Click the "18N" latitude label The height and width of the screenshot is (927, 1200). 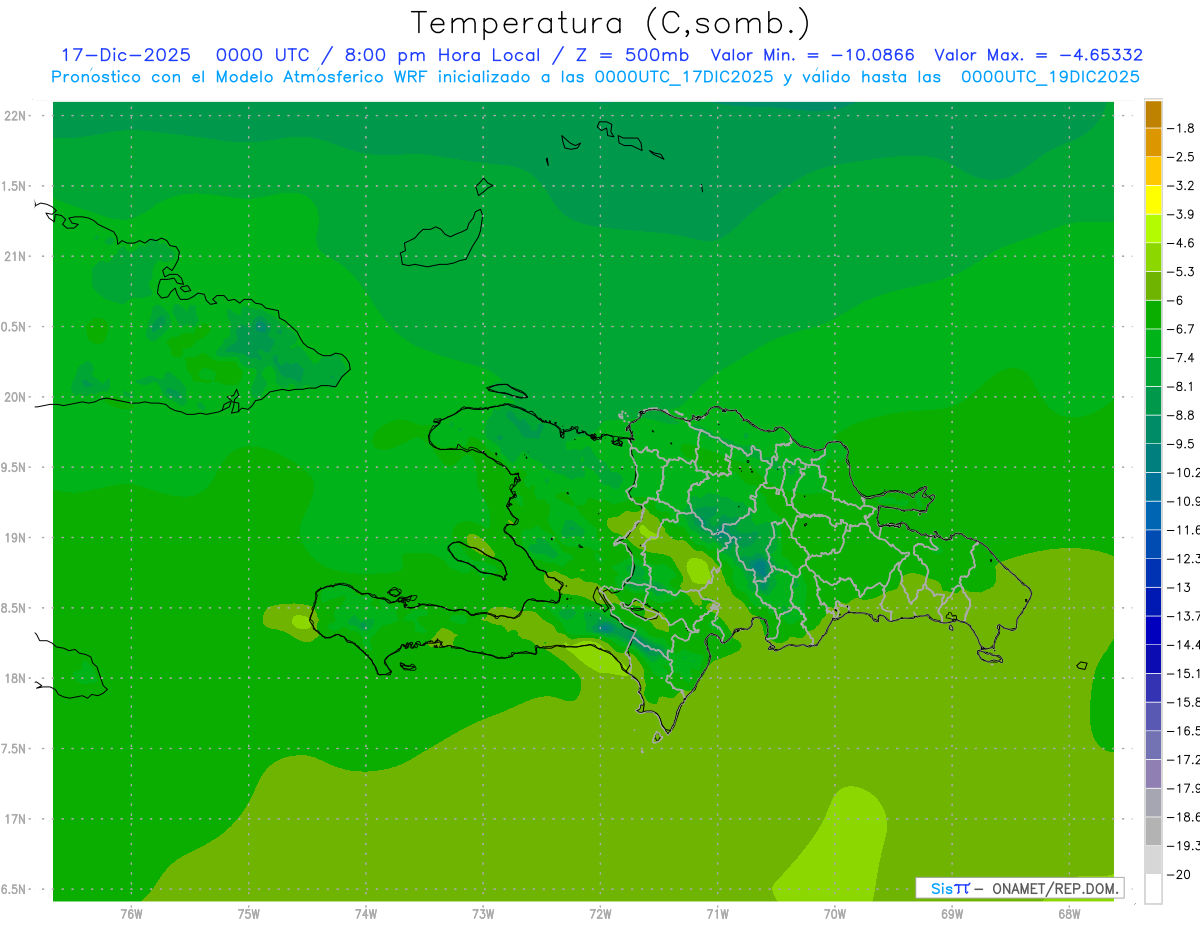coord(15,679)
